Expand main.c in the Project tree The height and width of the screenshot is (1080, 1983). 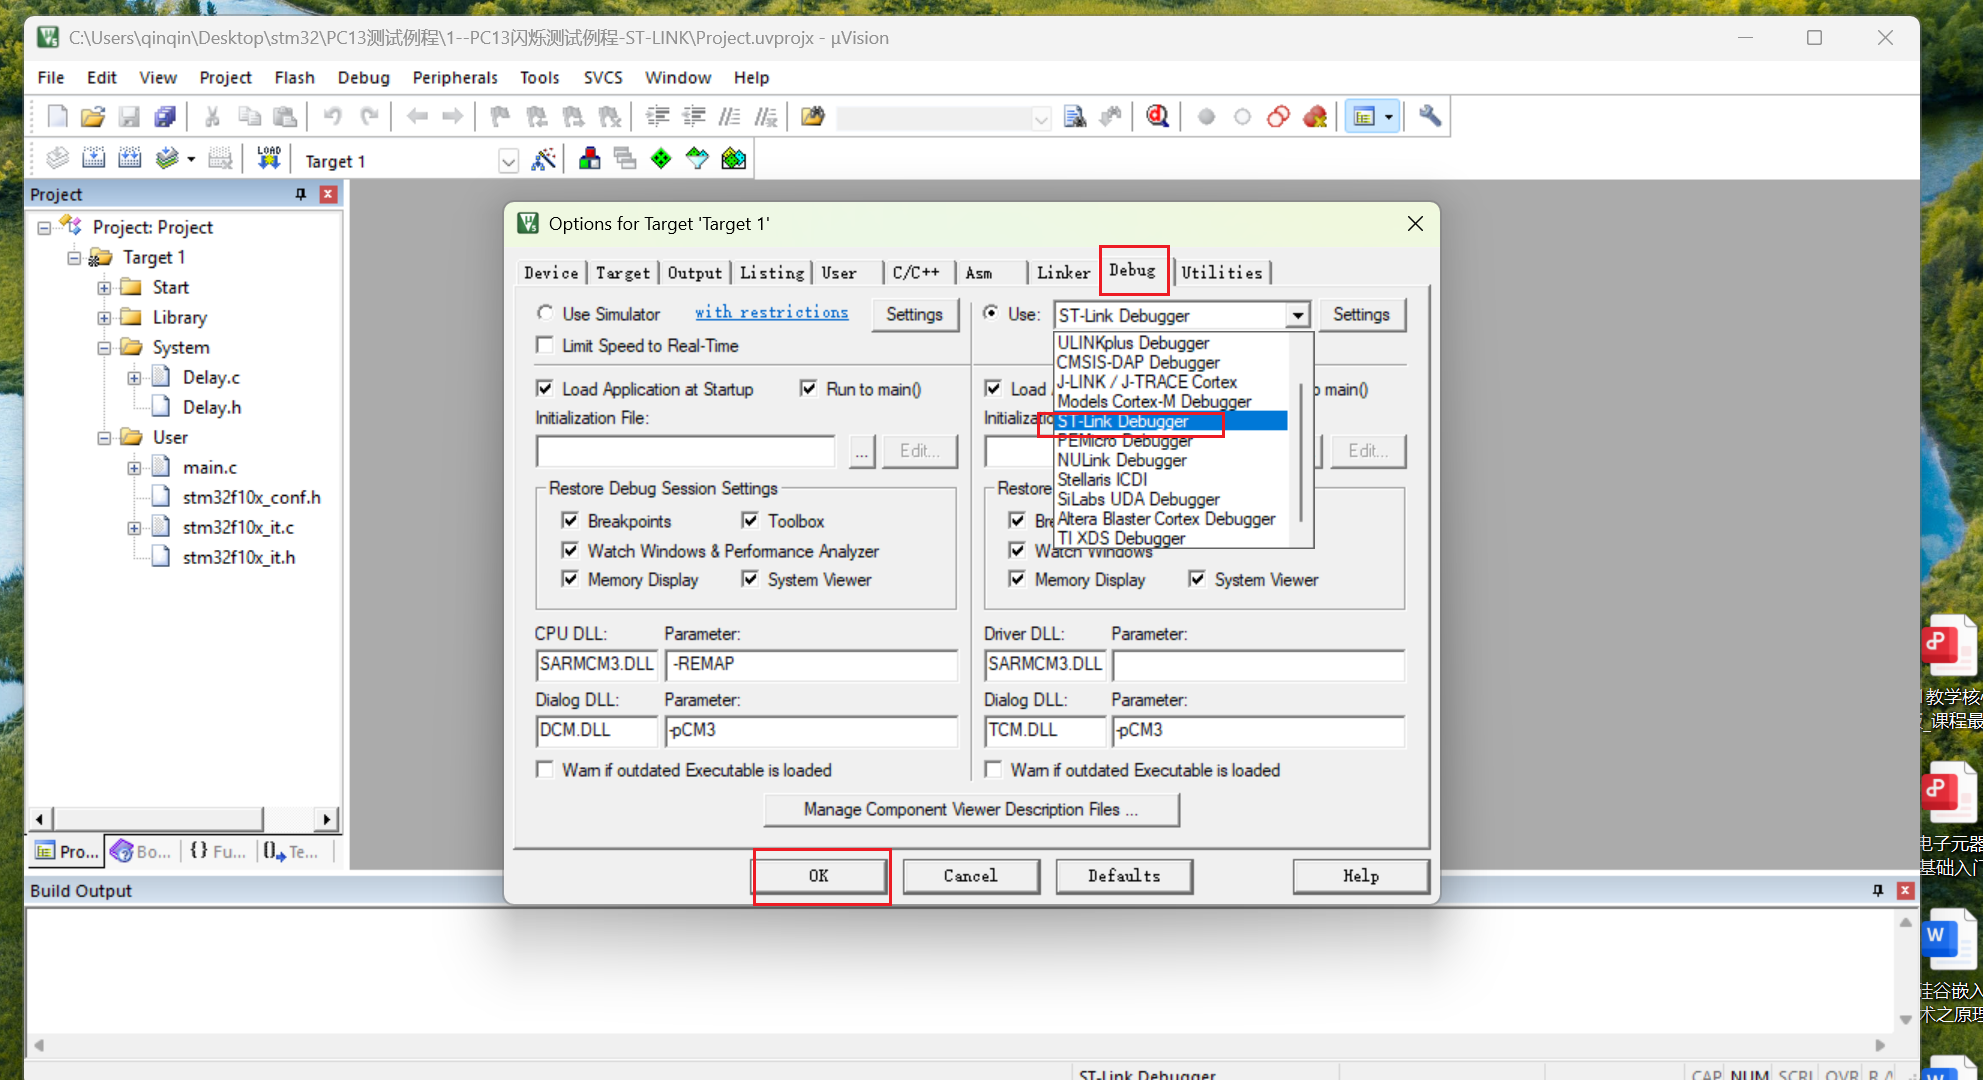134,468
